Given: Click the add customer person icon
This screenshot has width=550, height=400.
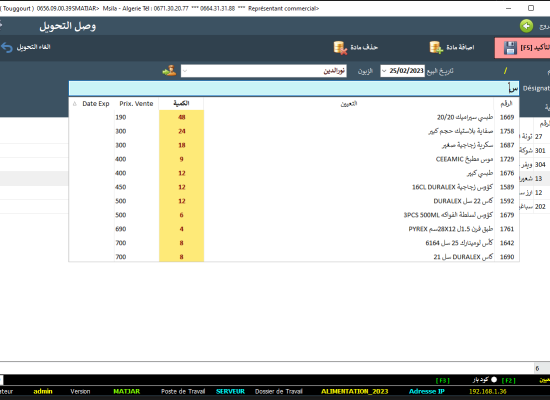Looking at the screenshot, I should [169, 71].
